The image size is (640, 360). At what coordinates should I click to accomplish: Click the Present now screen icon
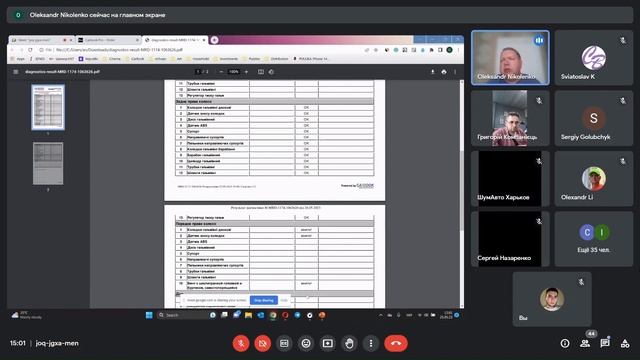(x=328, y=343)
